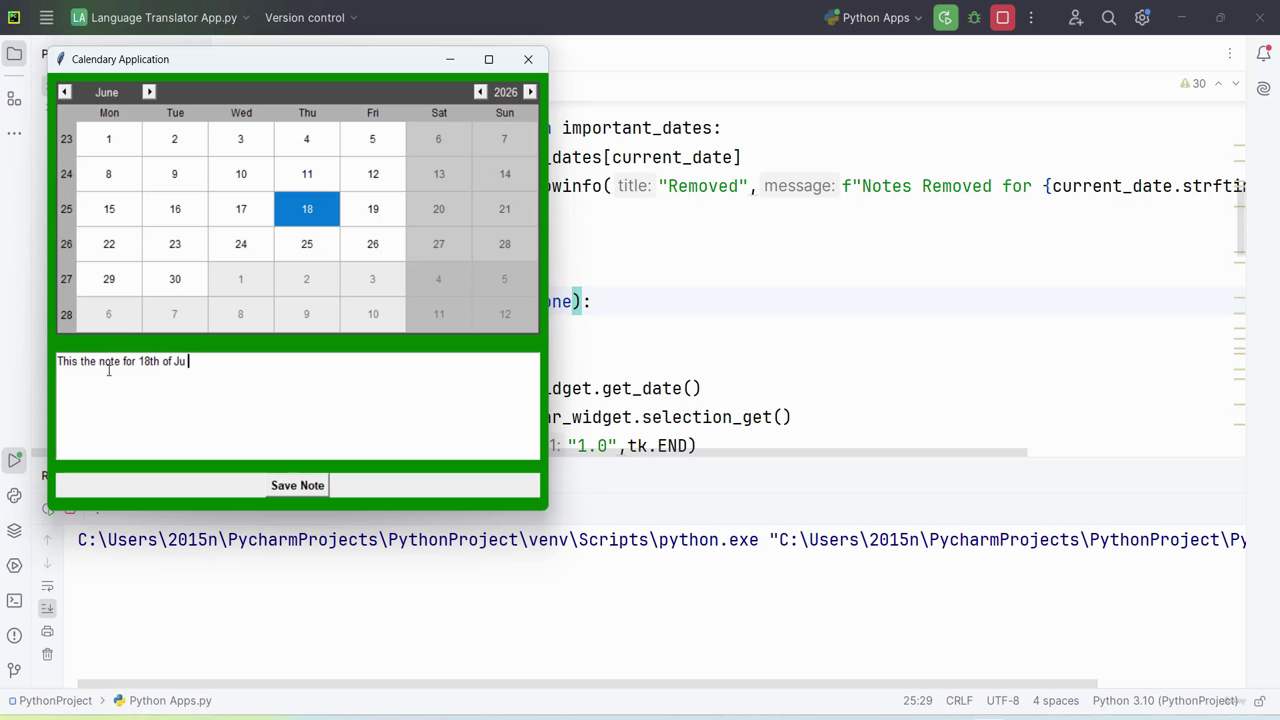Open the CRLF line separator selector
The image size is (1280, 720).
pos(959,701)
